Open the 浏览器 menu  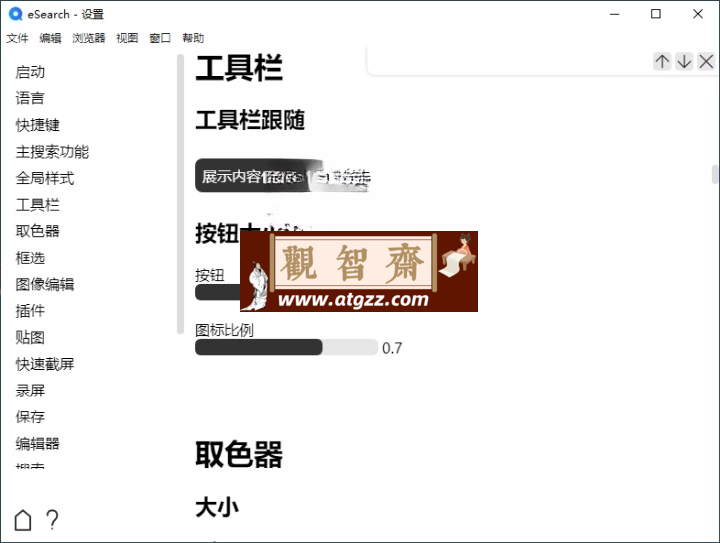tap(89, 38)
